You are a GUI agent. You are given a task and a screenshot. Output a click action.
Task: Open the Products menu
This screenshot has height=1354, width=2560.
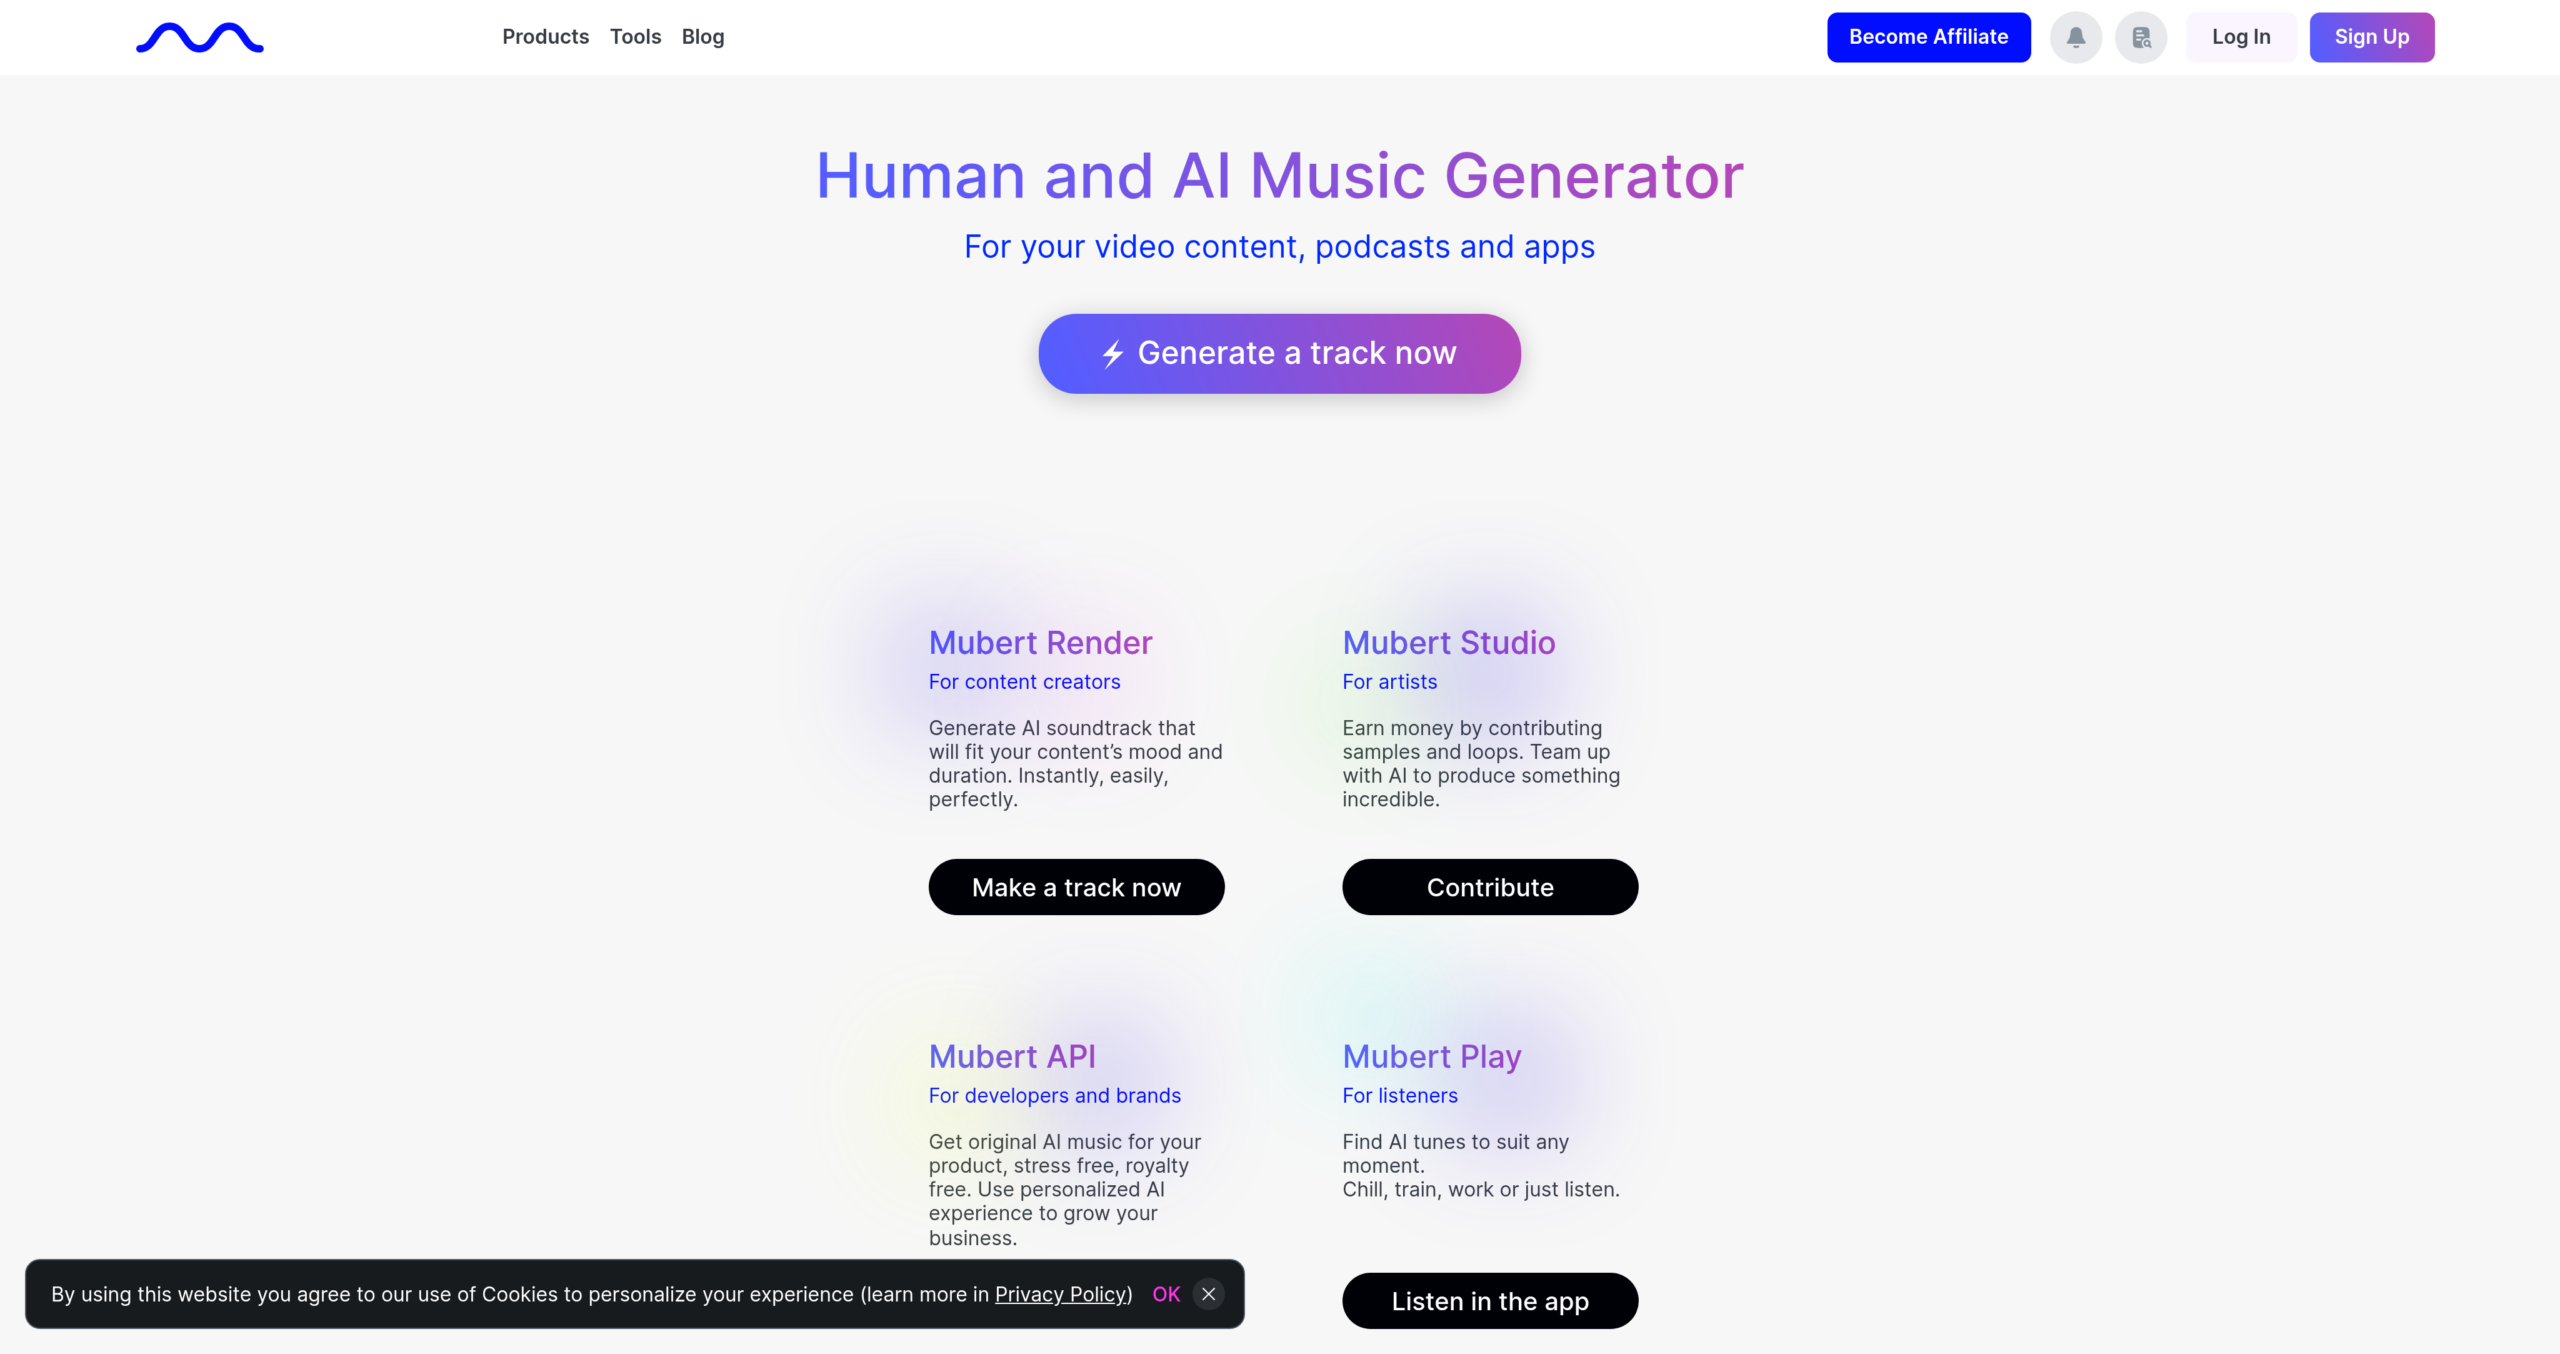click(x=545, y=37)
